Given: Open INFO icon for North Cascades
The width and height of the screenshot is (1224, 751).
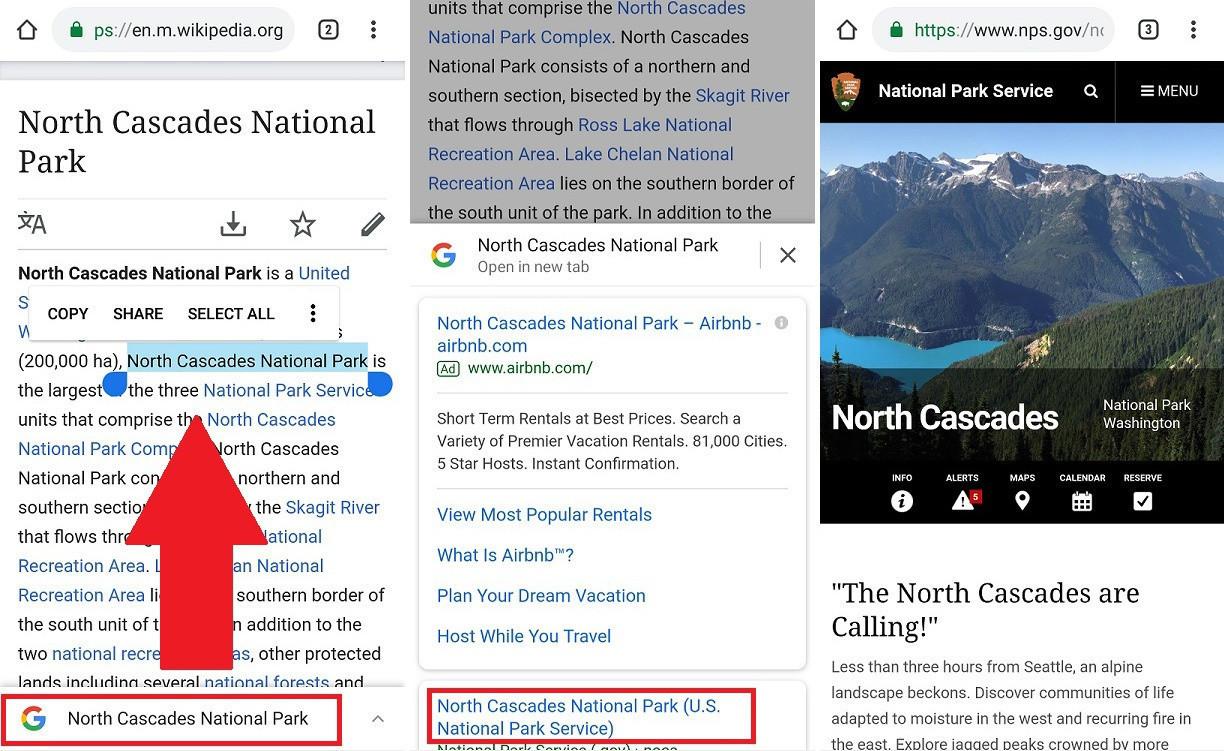Looking at the screenshot, I should point(902,493).
